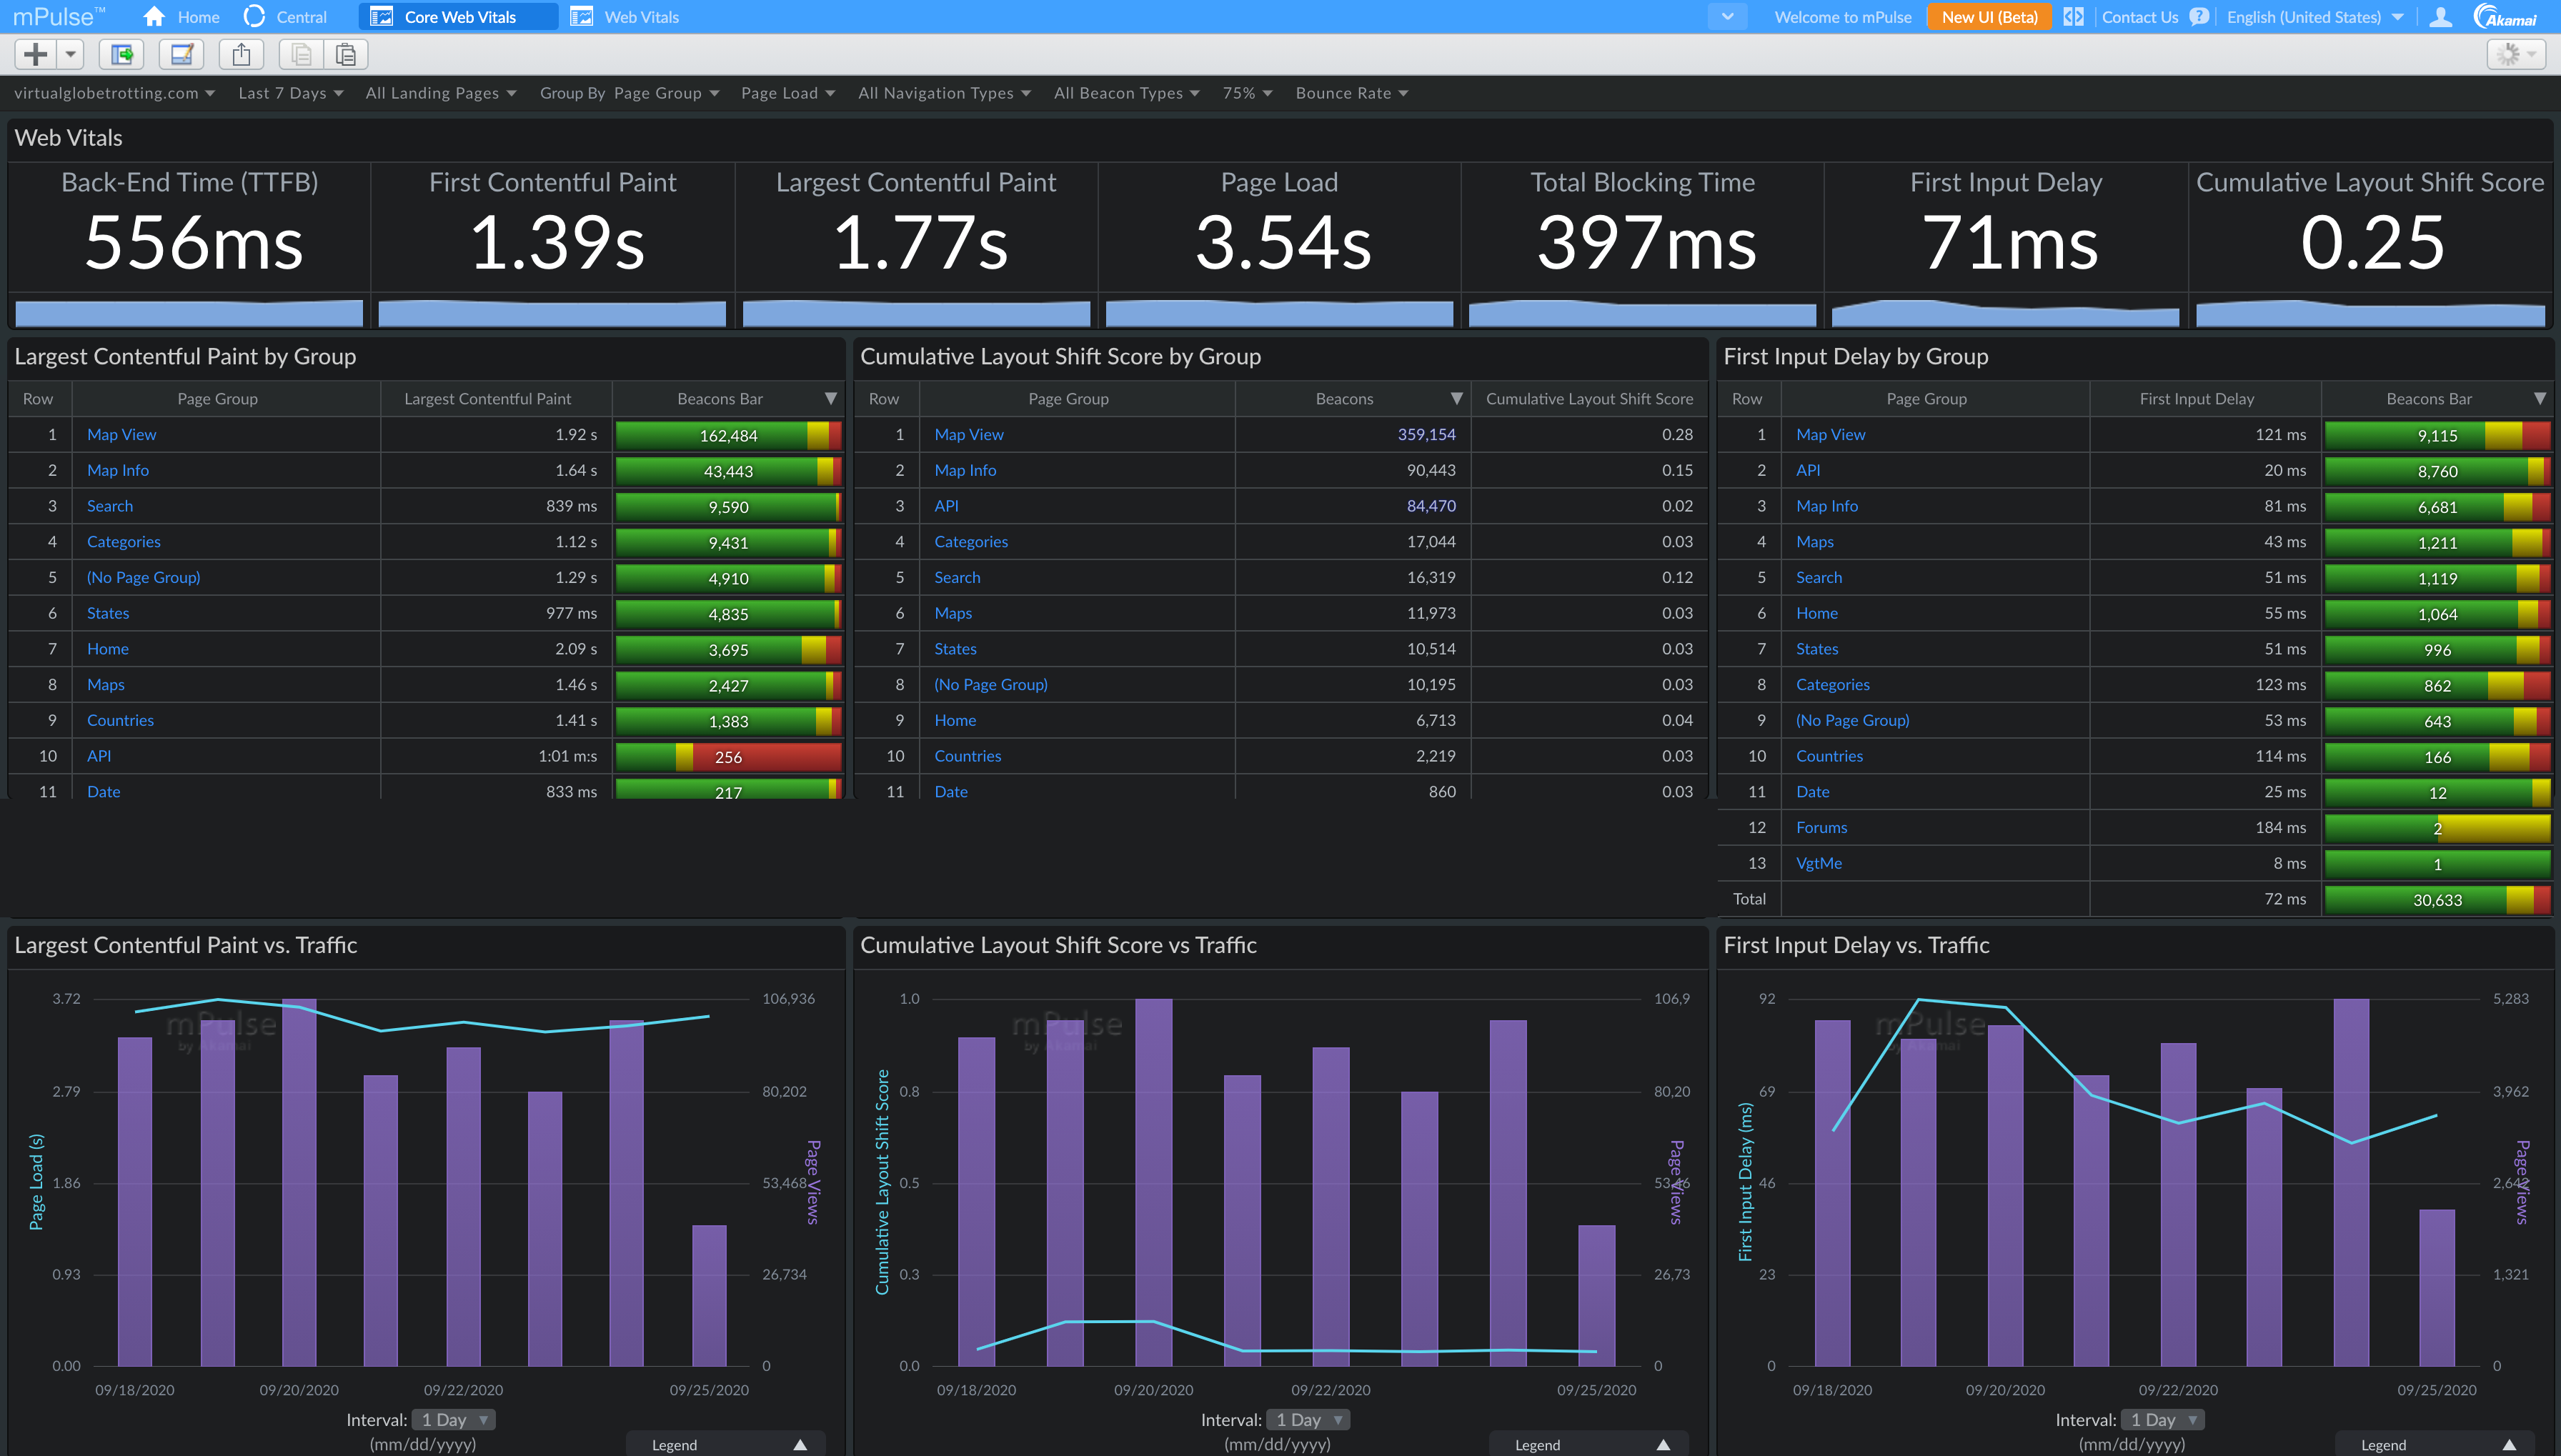Open the Group By Page Group dropdown
The image size is (2561, 1456).
point(630,93)
